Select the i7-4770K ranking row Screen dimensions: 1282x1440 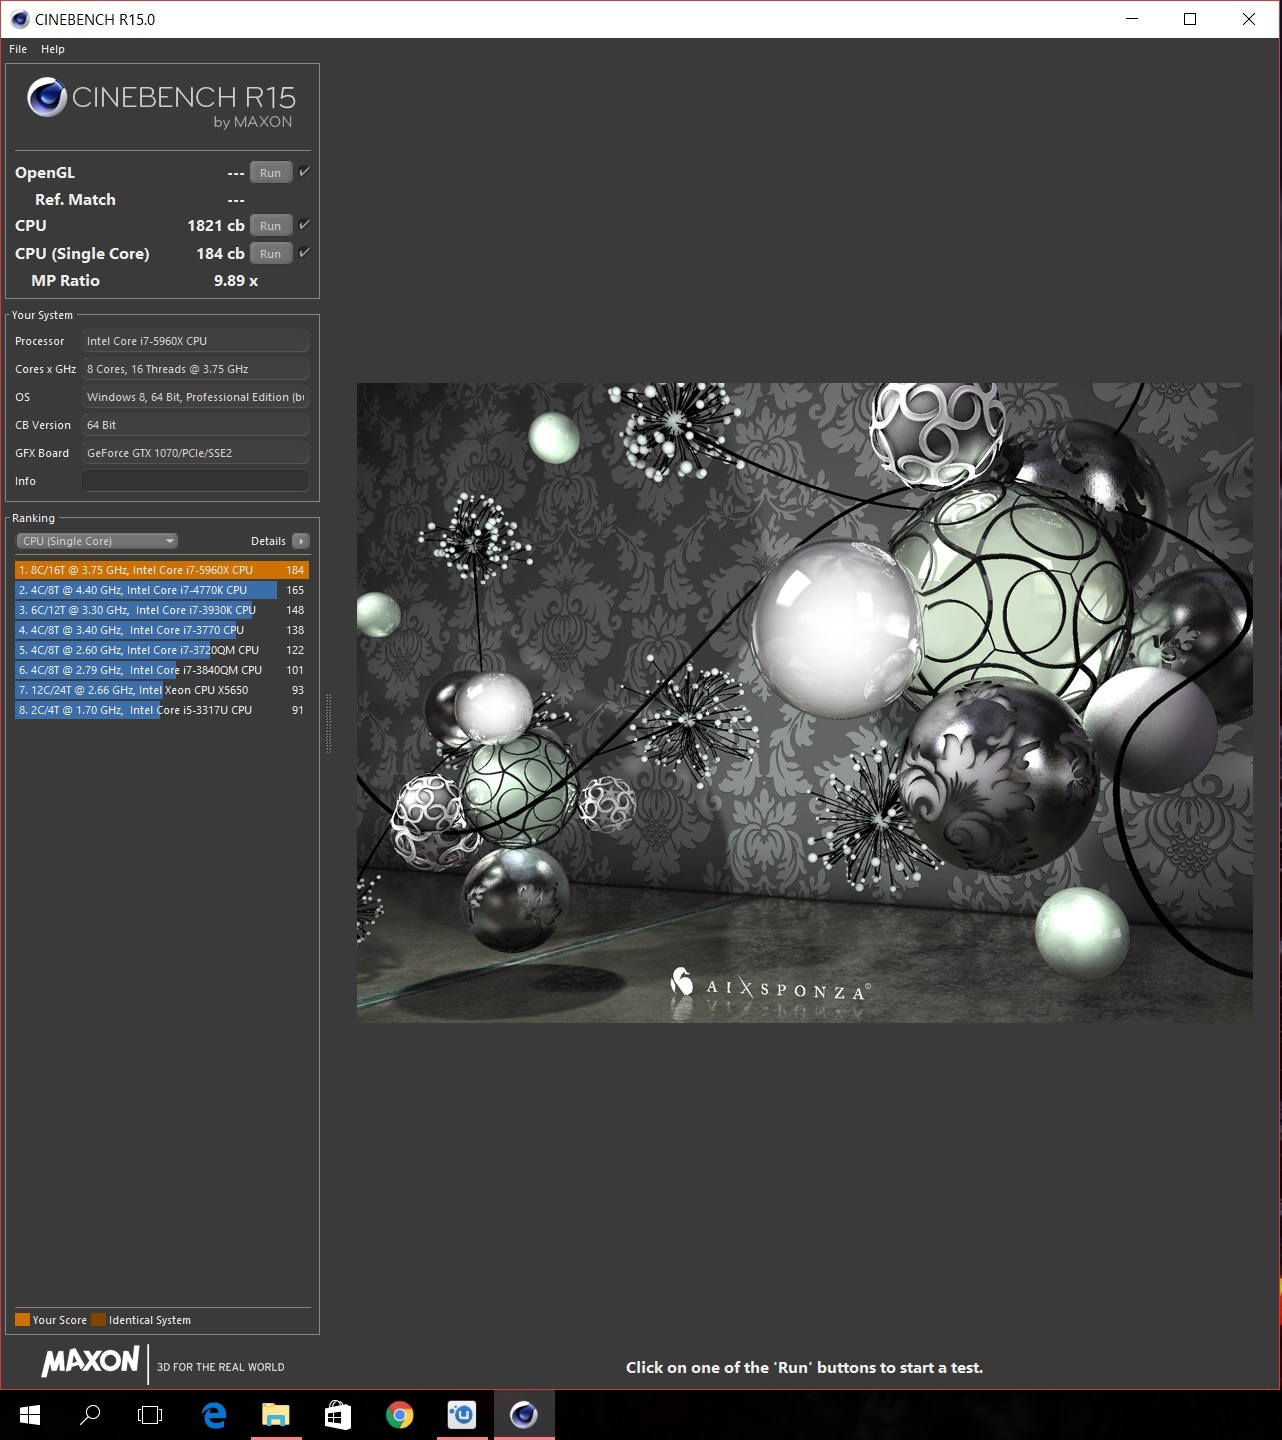click(x=162, y=590)
